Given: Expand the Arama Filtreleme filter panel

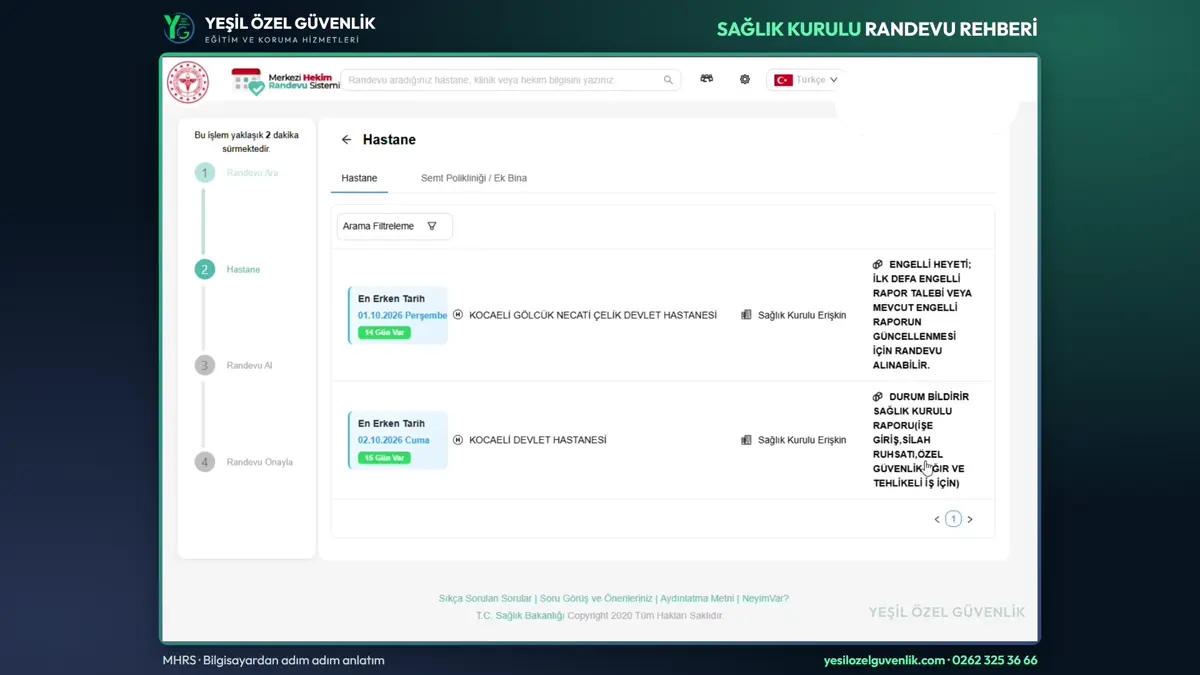Looking at the screenshot, I should click(395, 226).
